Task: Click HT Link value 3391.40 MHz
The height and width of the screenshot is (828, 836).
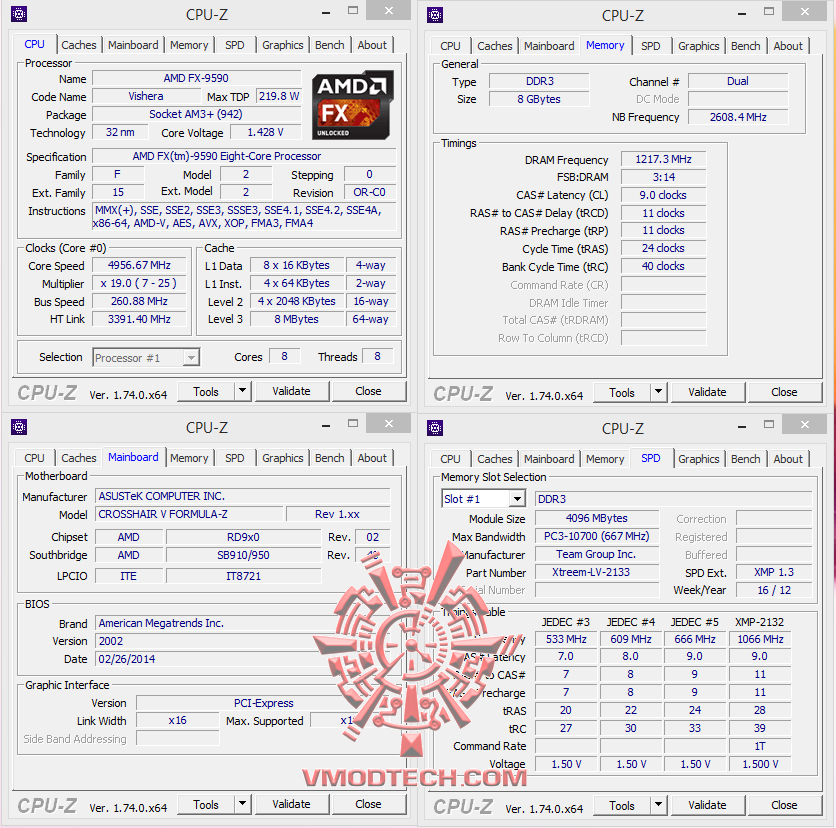Action: (139, 319)
